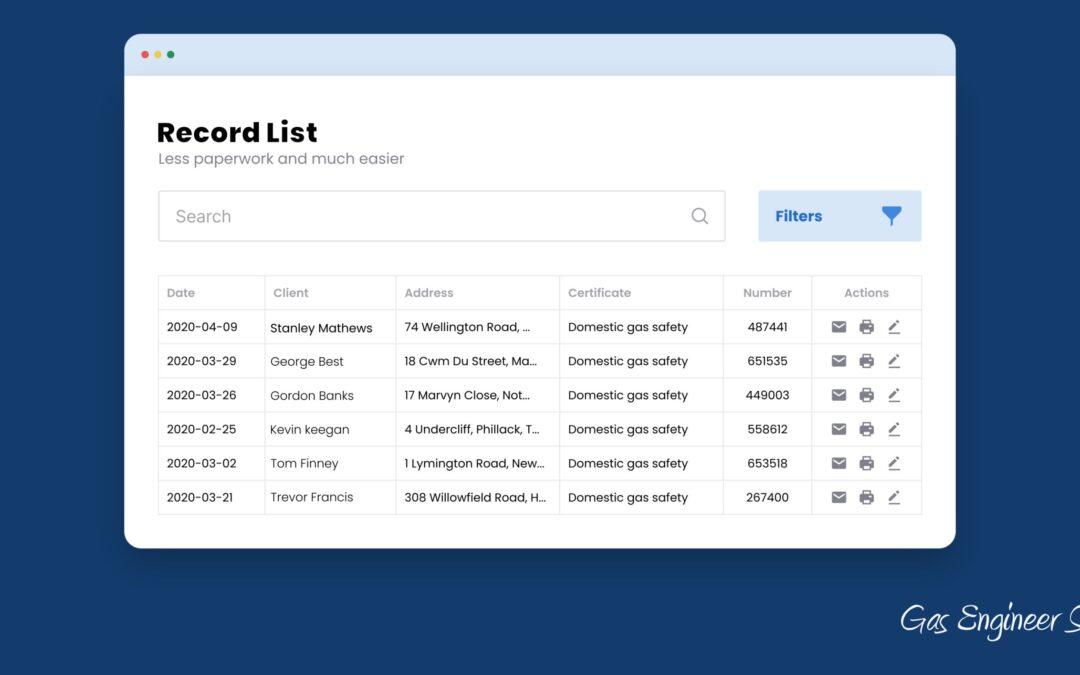Sort records by the Number column header
Viewport: 1080px width, 675px height.
[766, 292]
